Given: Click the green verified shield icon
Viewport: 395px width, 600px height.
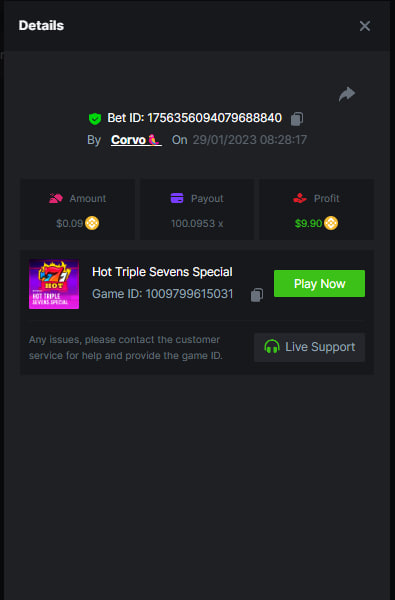Looking at the screenshot, I should (x=95, y=119).
